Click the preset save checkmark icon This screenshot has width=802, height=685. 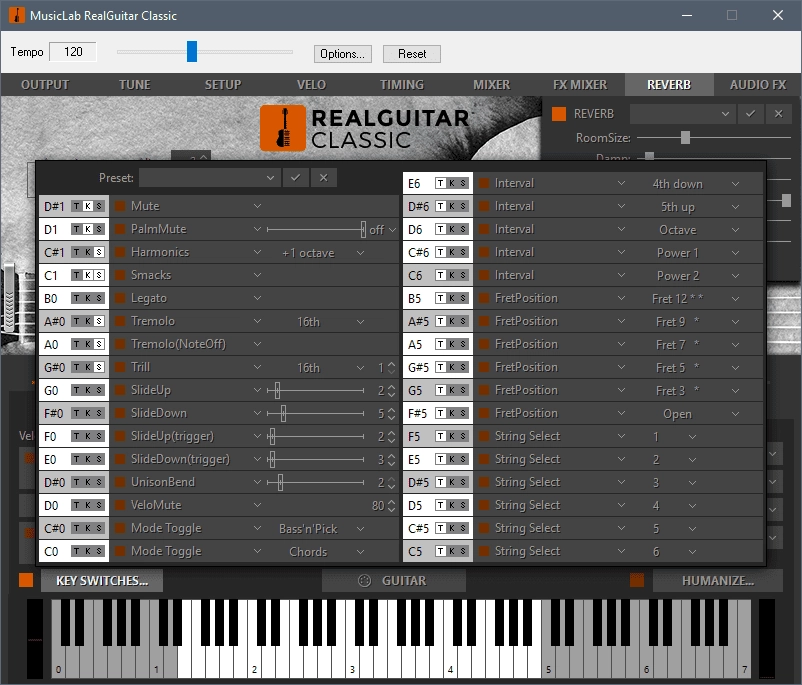pos(296,178)
